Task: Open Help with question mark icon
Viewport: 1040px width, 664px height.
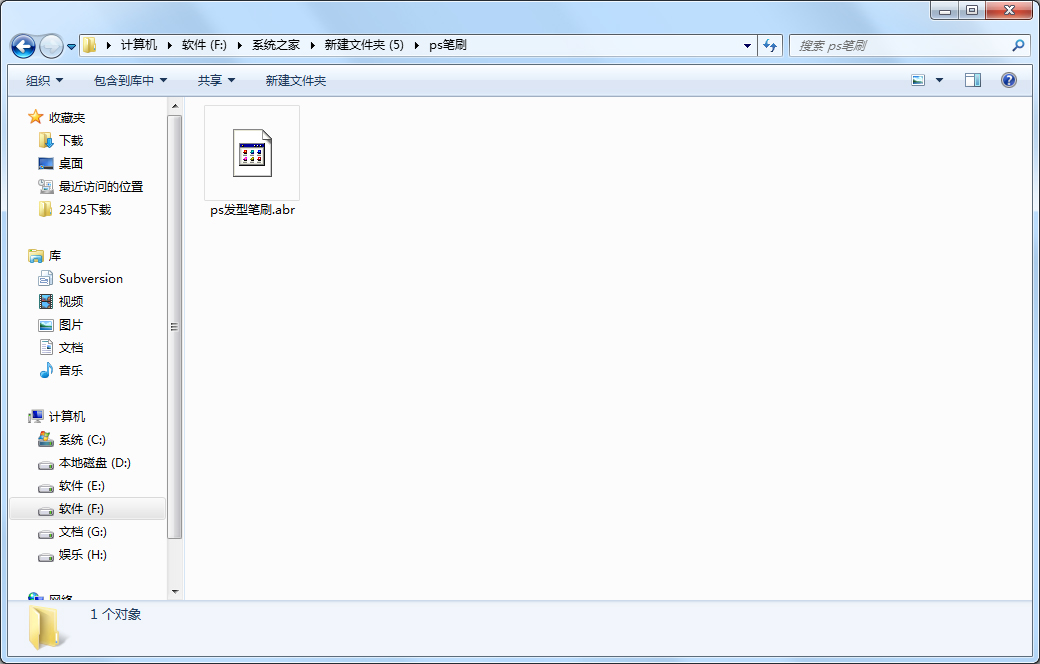Action: pos(1009,80)
